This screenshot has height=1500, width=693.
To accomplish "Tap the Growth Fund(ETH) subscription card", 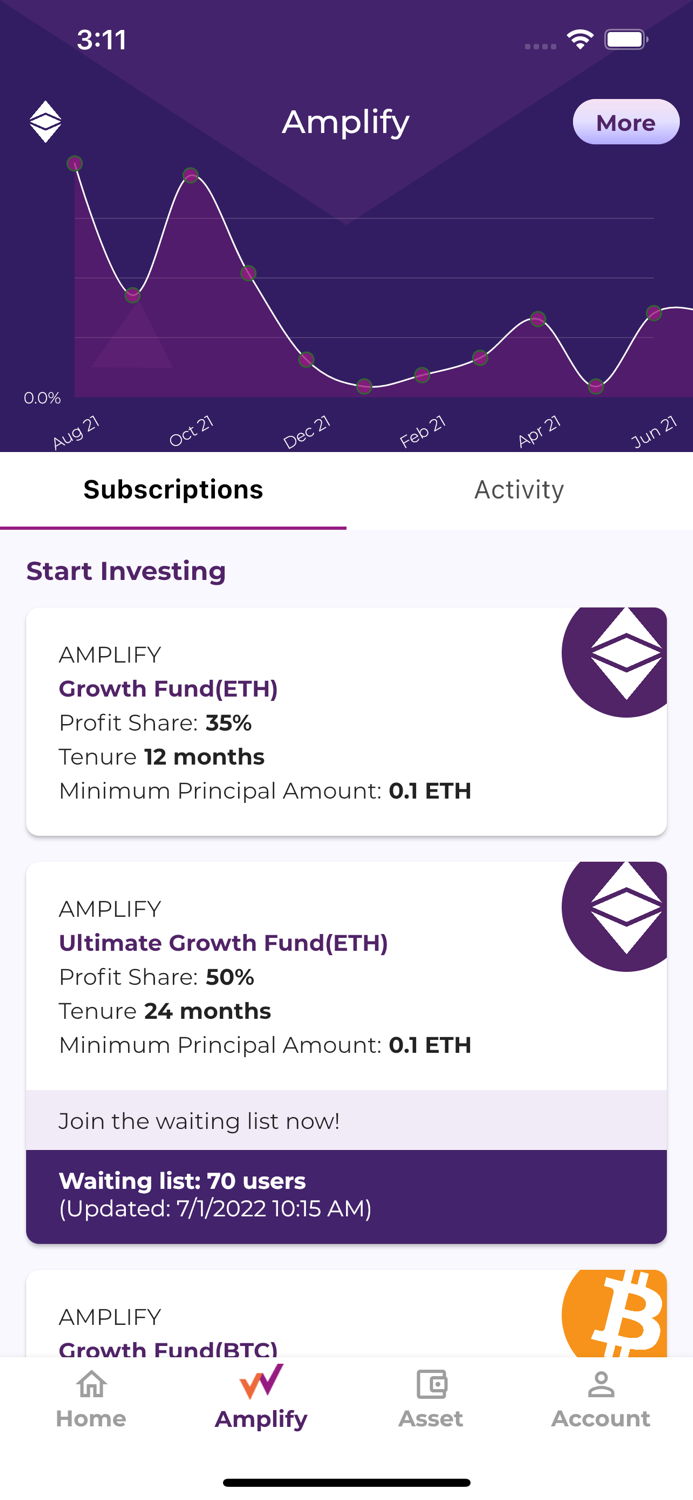I will (346, 722).
